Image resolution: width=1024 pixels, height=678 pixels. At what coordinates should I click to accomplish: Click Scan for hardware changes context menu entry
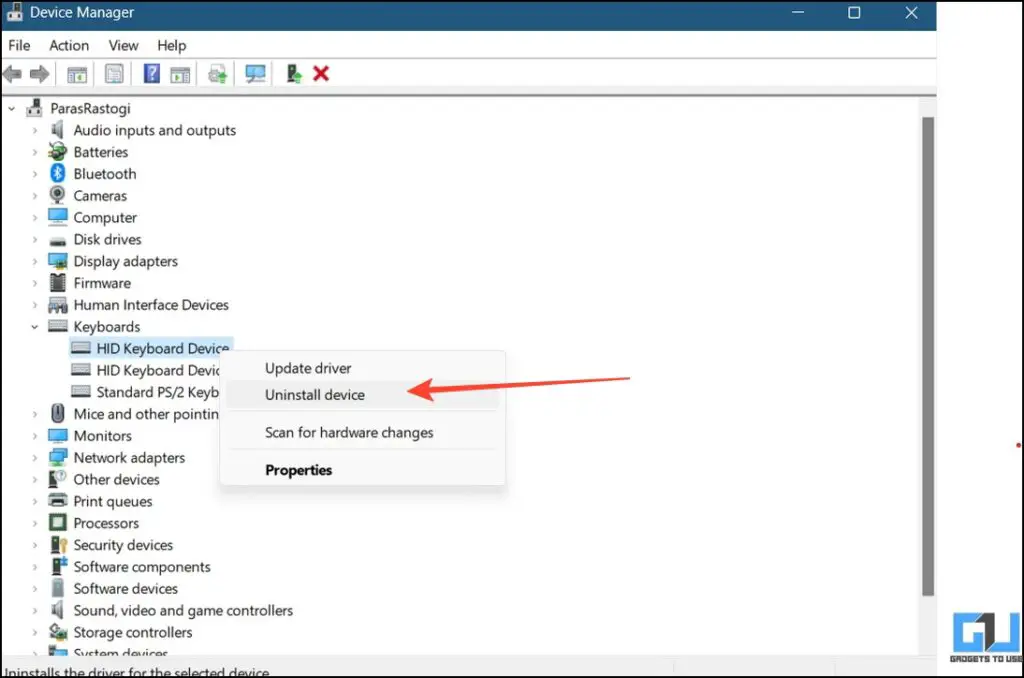click(348, 432)
